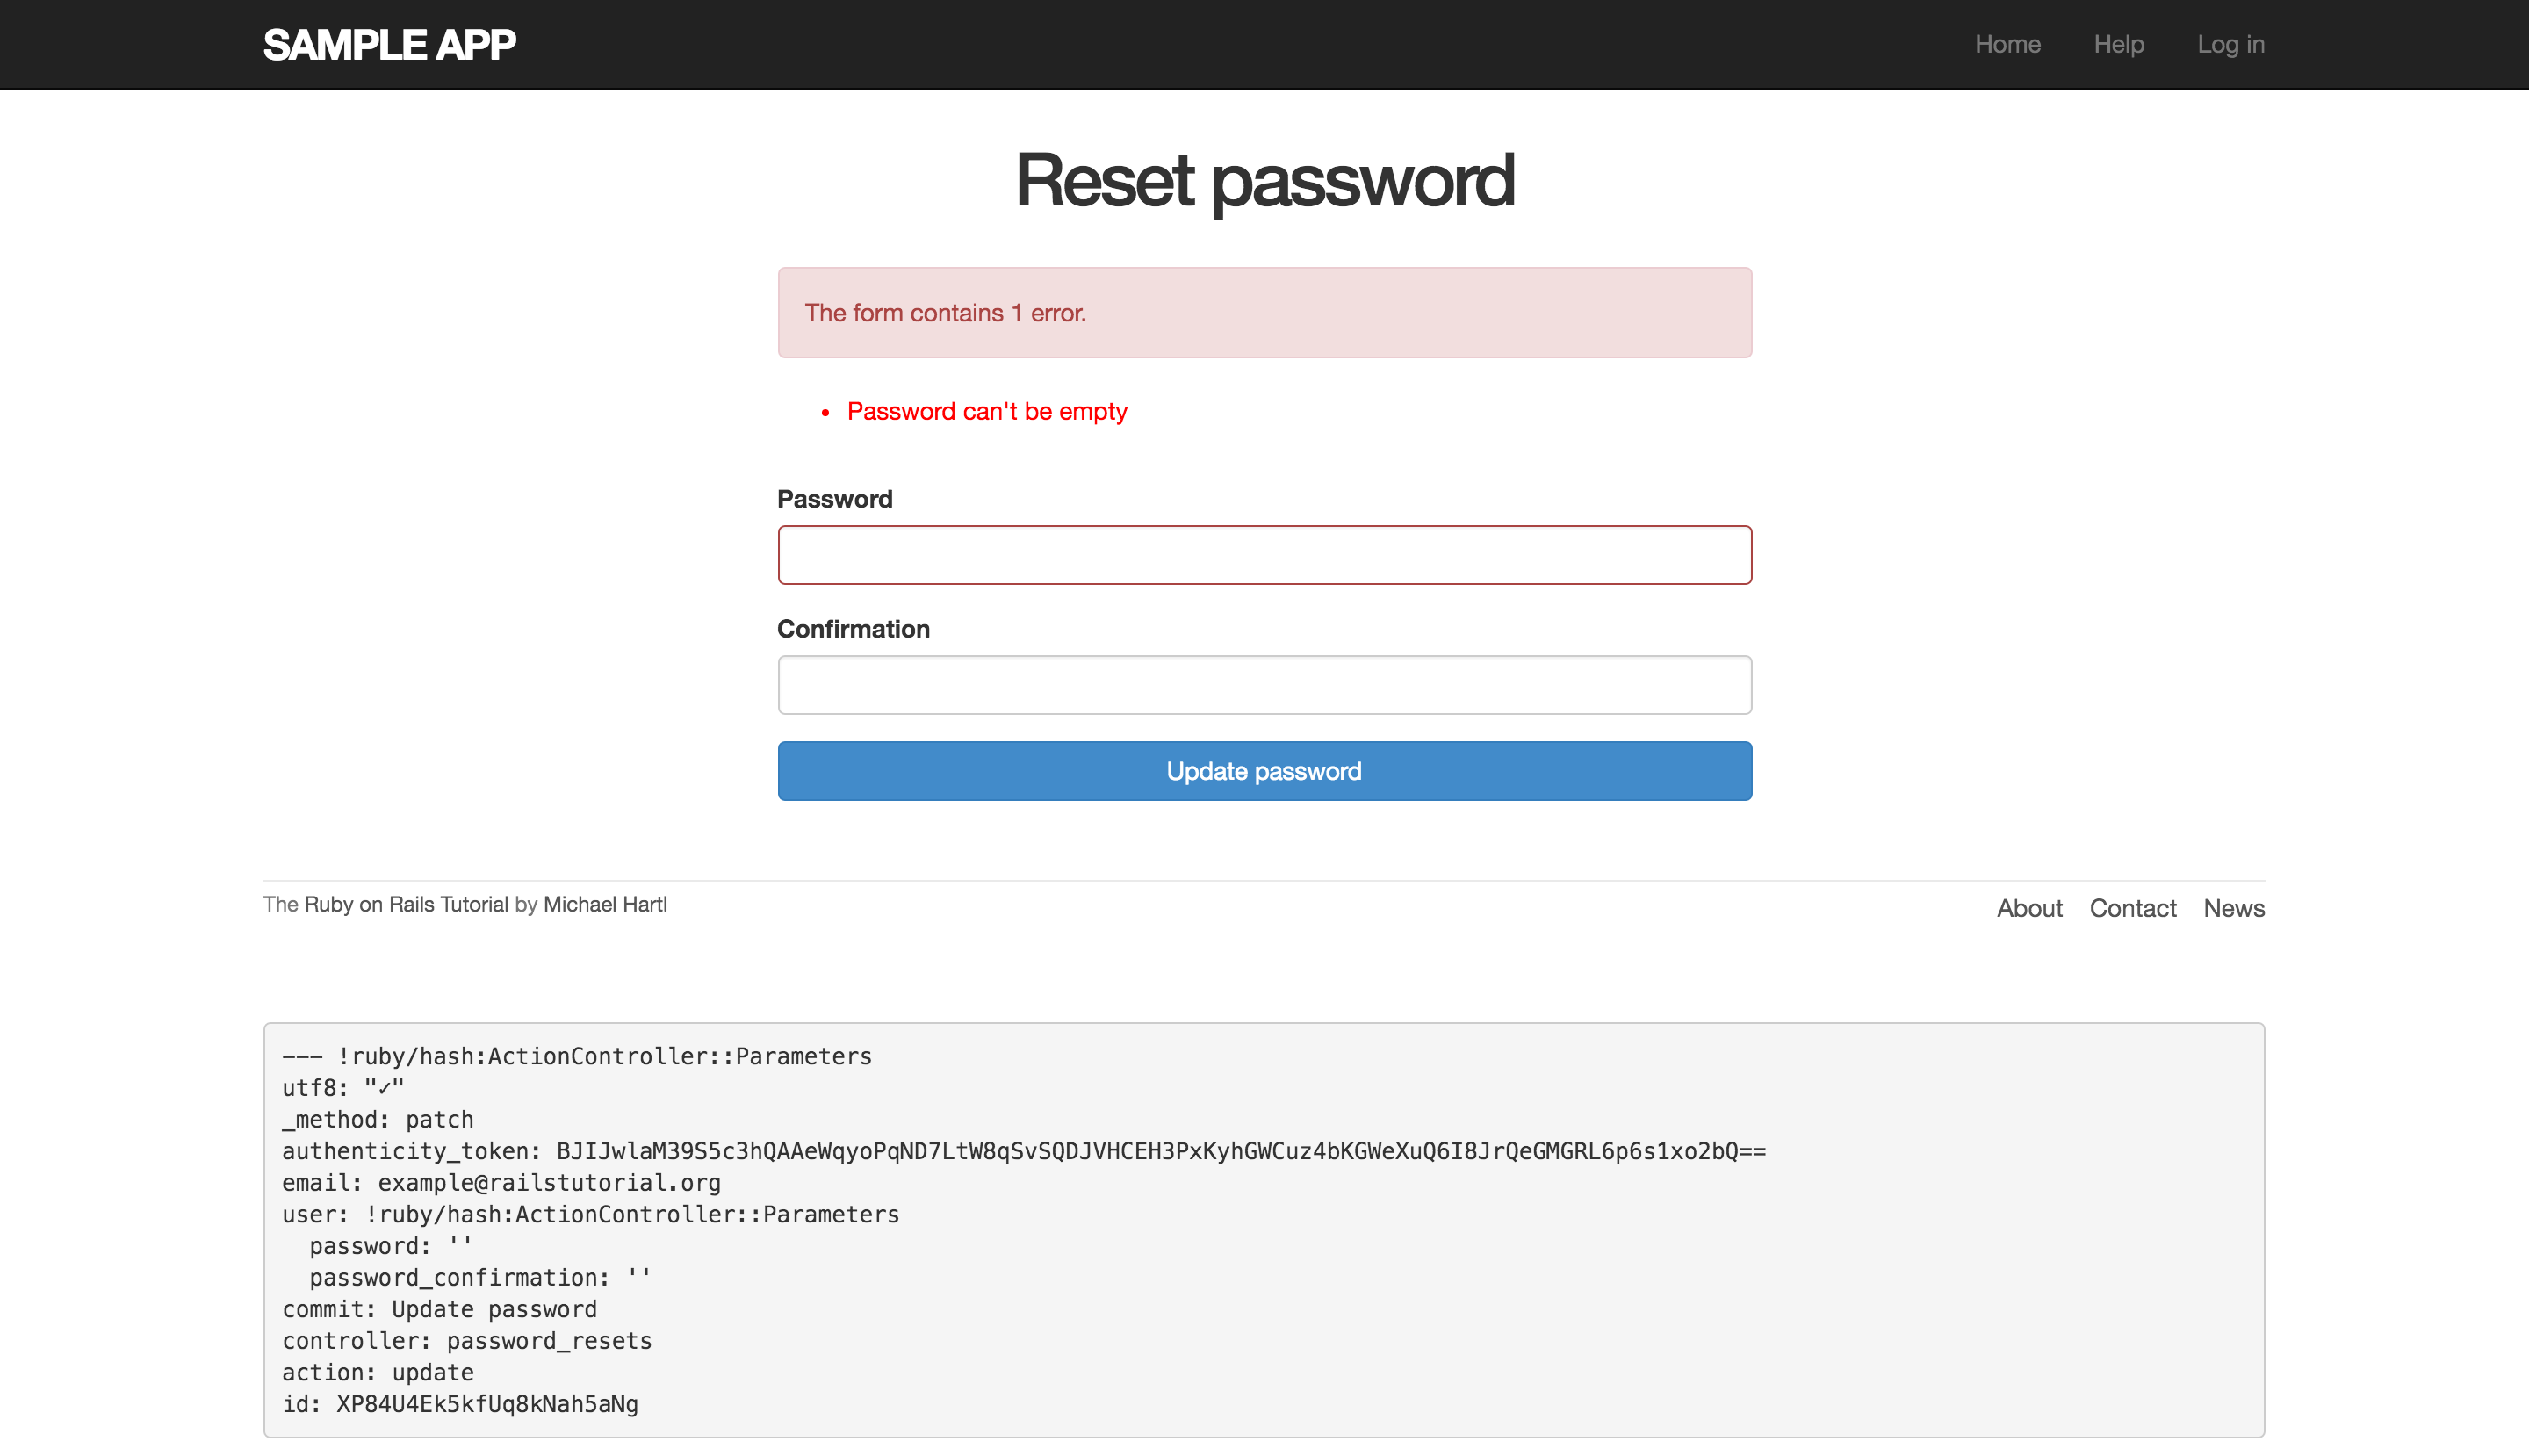Image resolution: width=2529 pixels, height=1456 pixels.
Task: Open the Help nav link
Action: 2118,44
